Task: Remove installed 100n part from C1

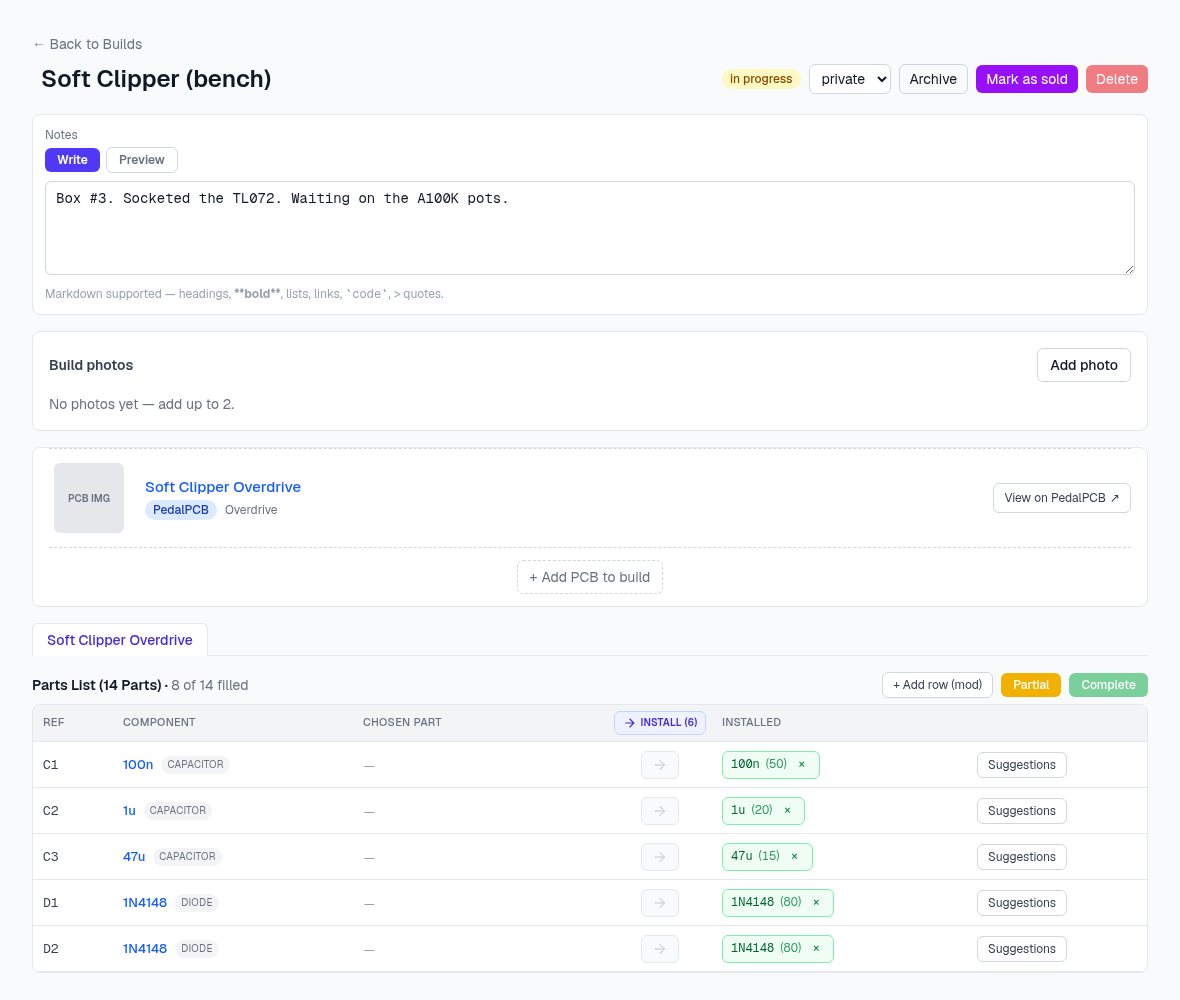Action: tap(801, 764)
